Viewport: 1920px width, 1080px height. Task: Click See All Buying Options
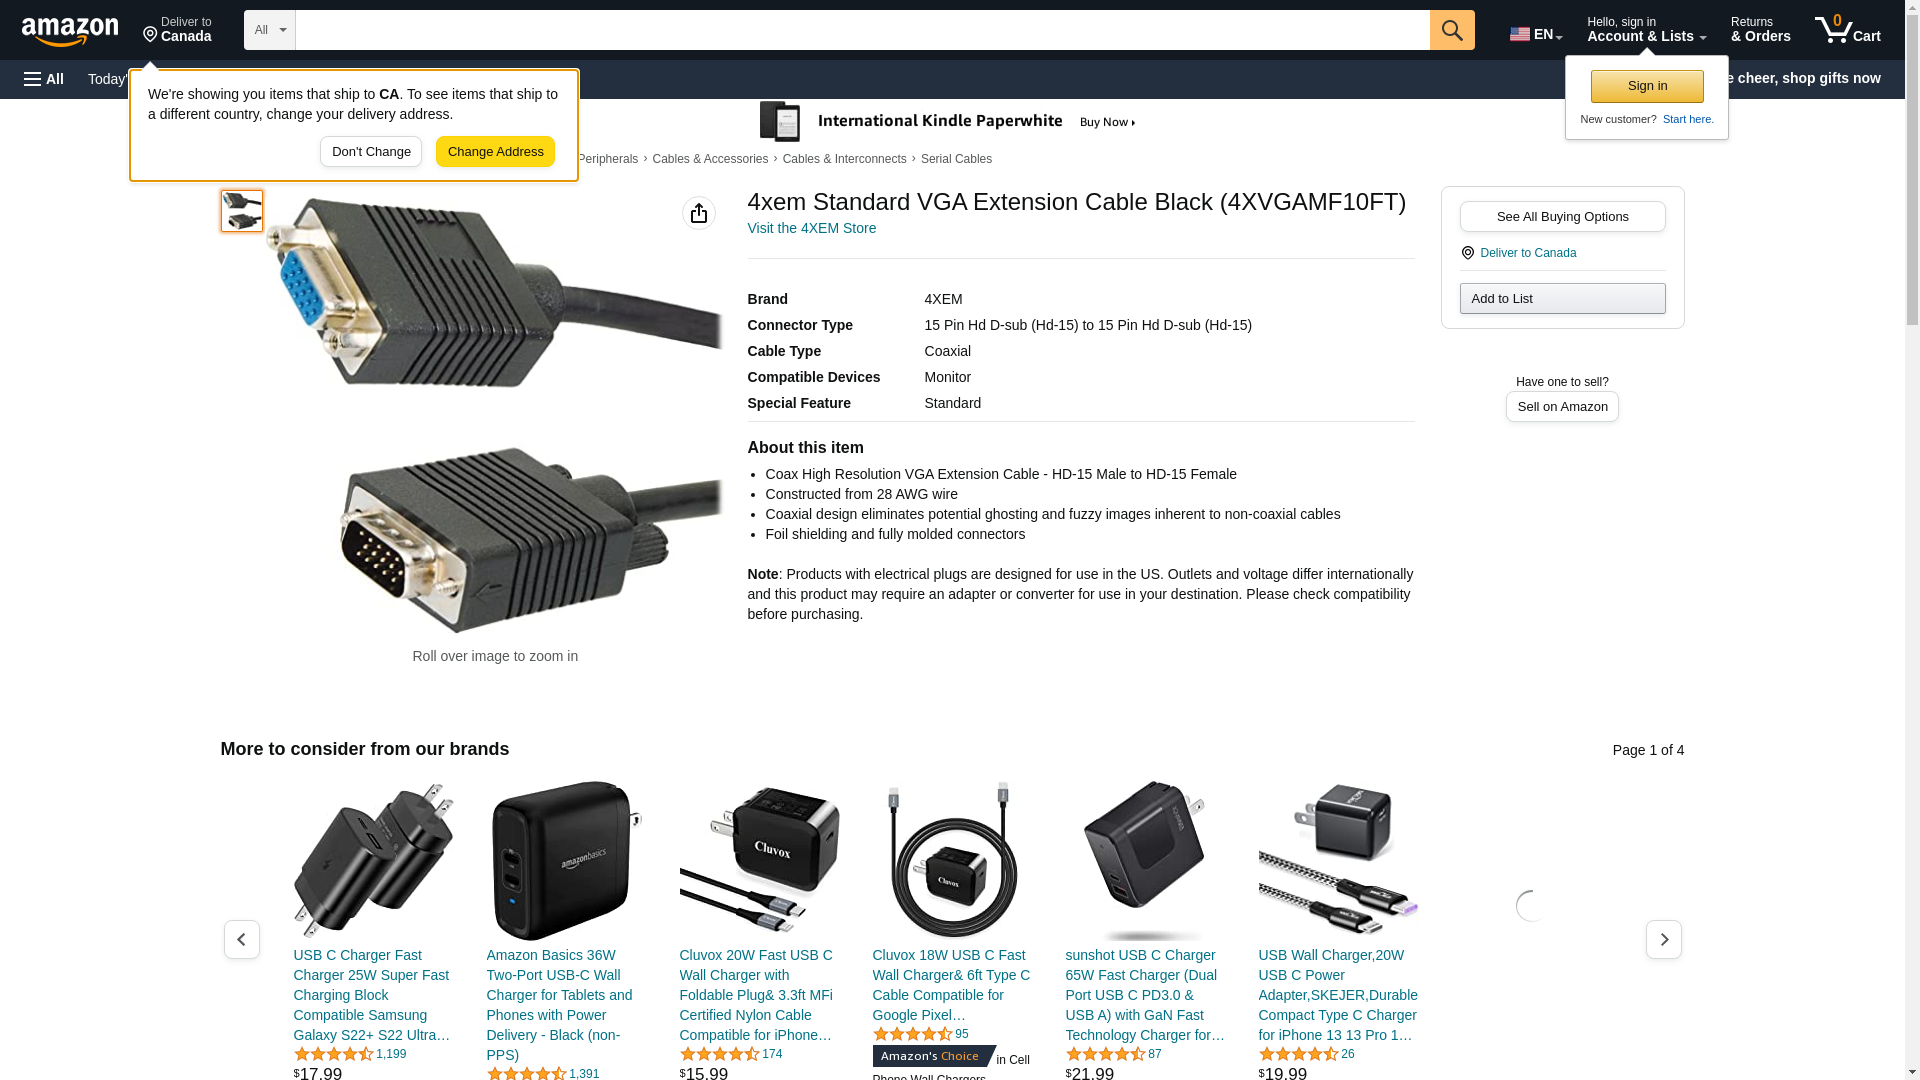point(1562,217)
